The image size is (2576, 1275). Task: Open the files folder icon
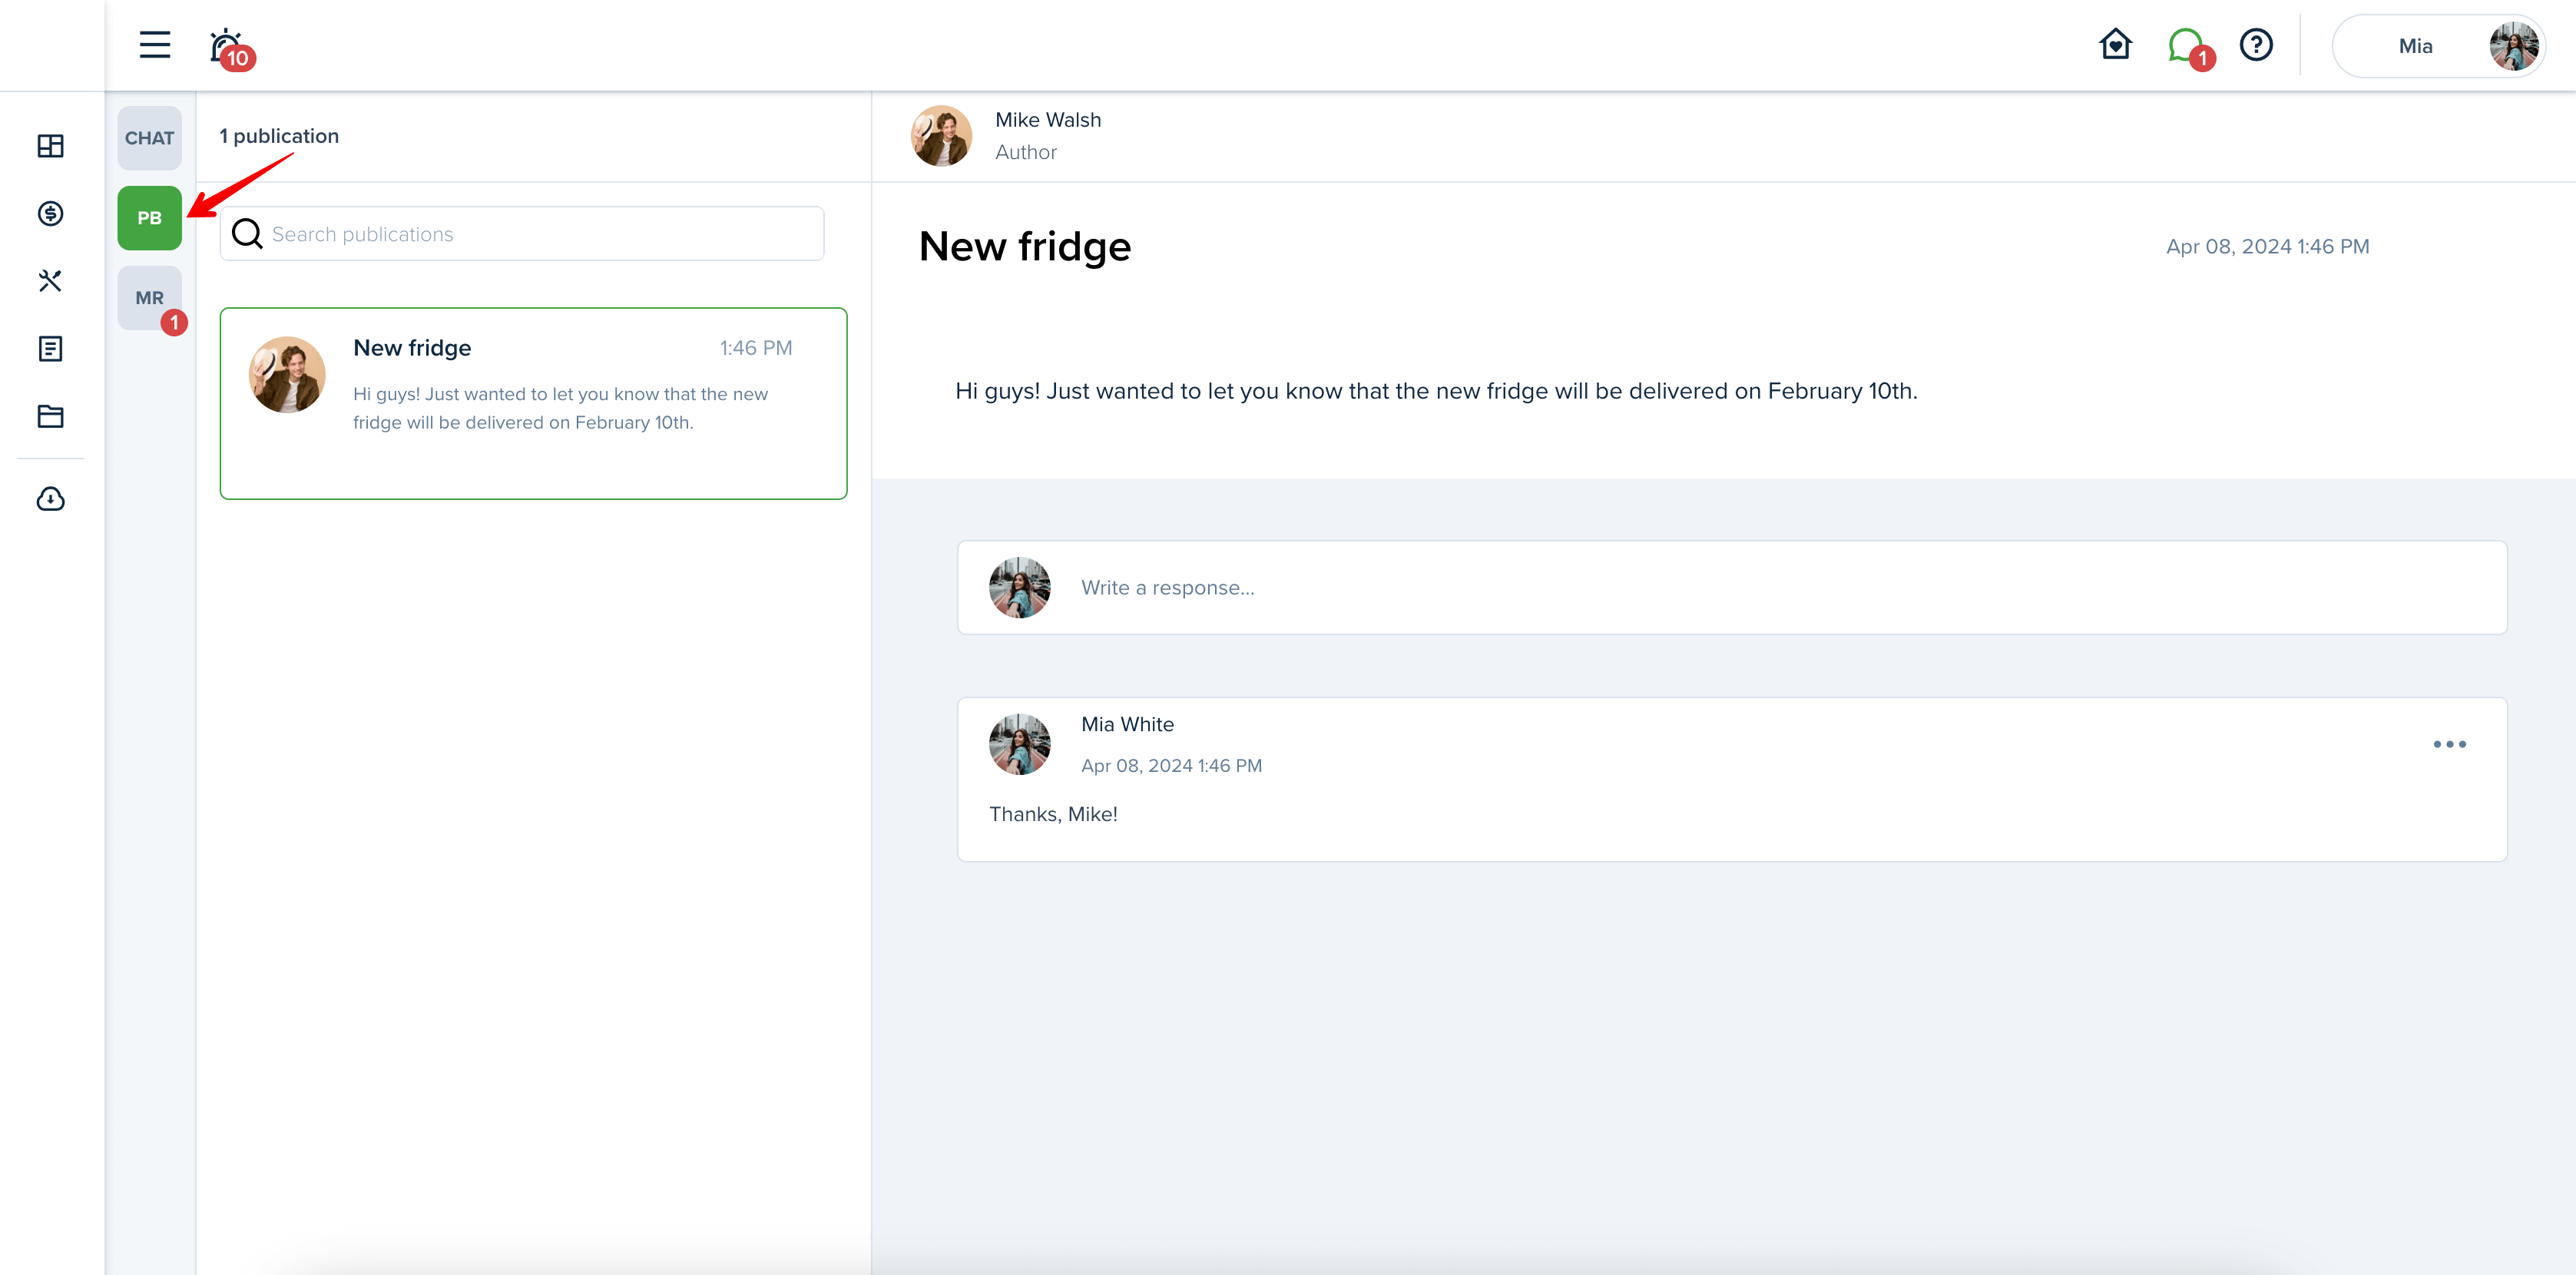tap(50, 416)
